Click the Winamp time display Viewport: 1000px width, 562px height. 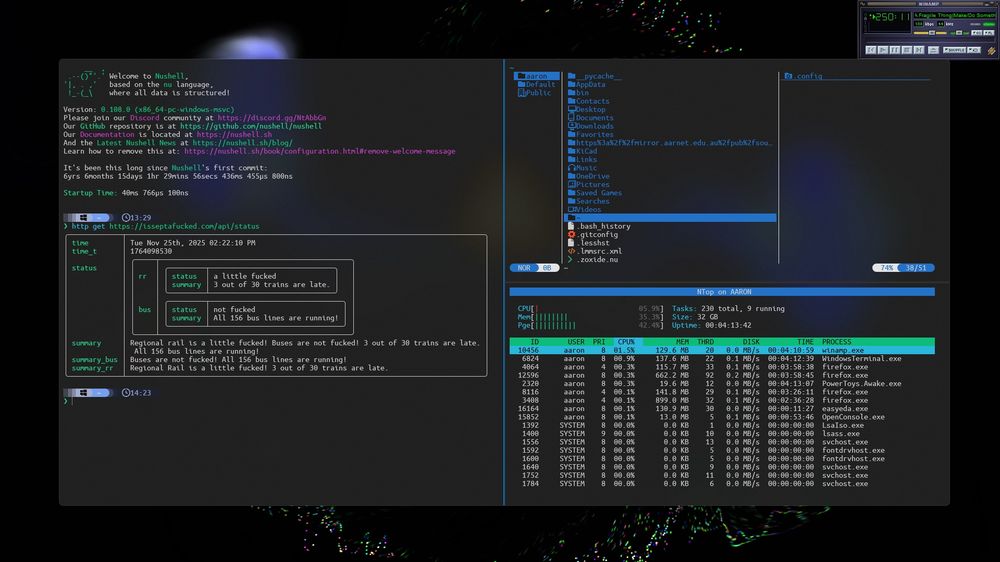click(890, 17)
